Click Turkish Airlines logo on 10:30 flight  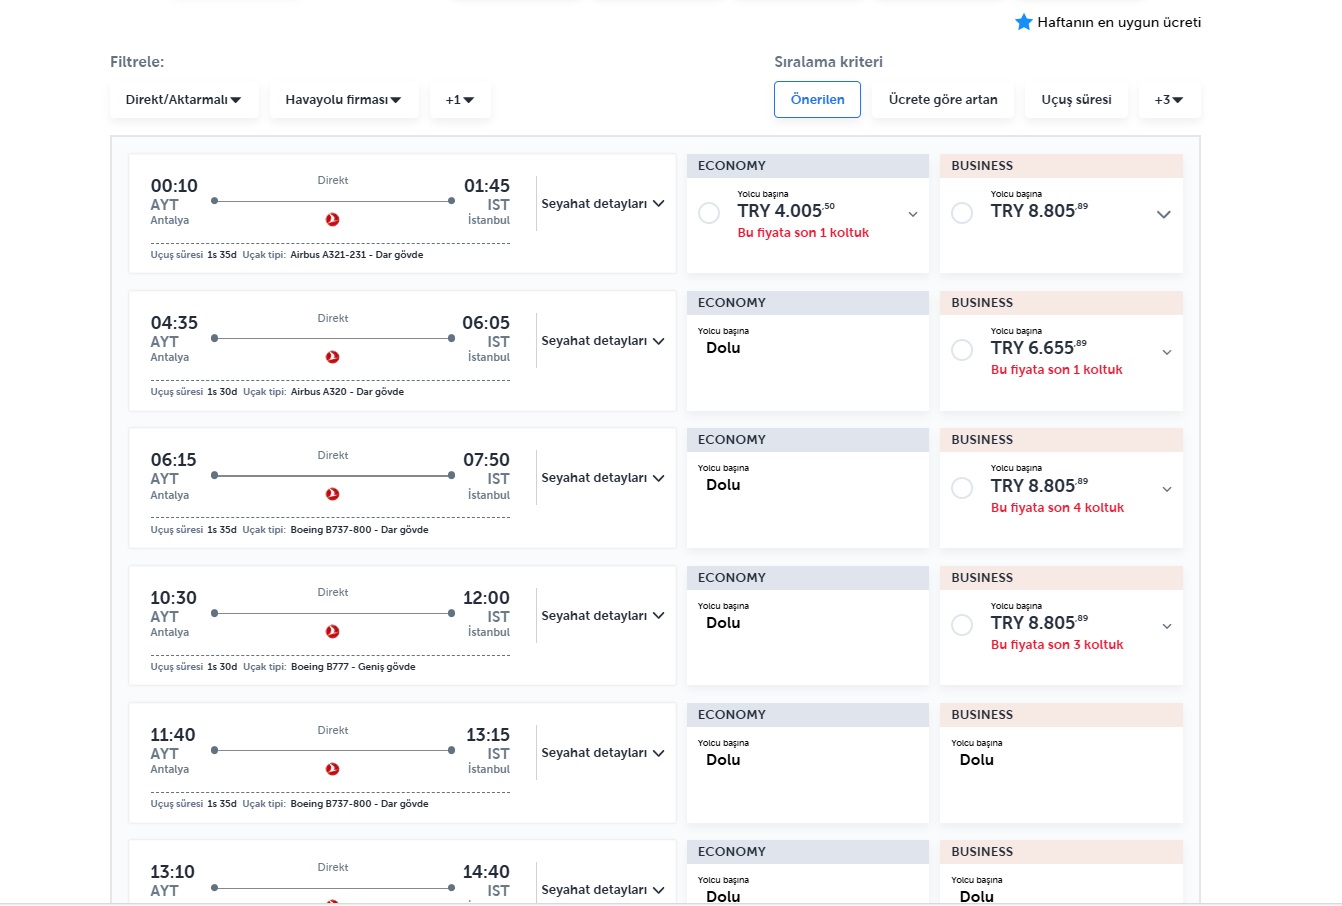(333, 631)
